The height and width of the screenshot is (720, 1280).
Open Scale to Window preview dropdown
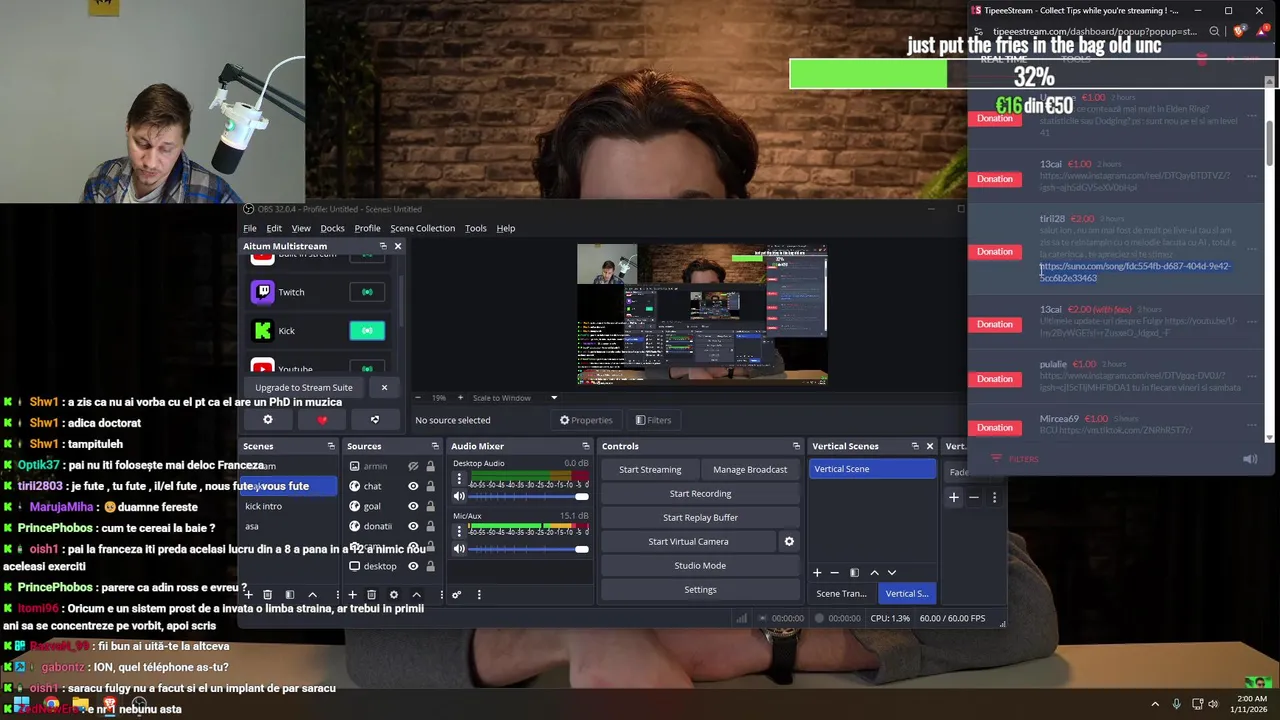coord(515,398)
